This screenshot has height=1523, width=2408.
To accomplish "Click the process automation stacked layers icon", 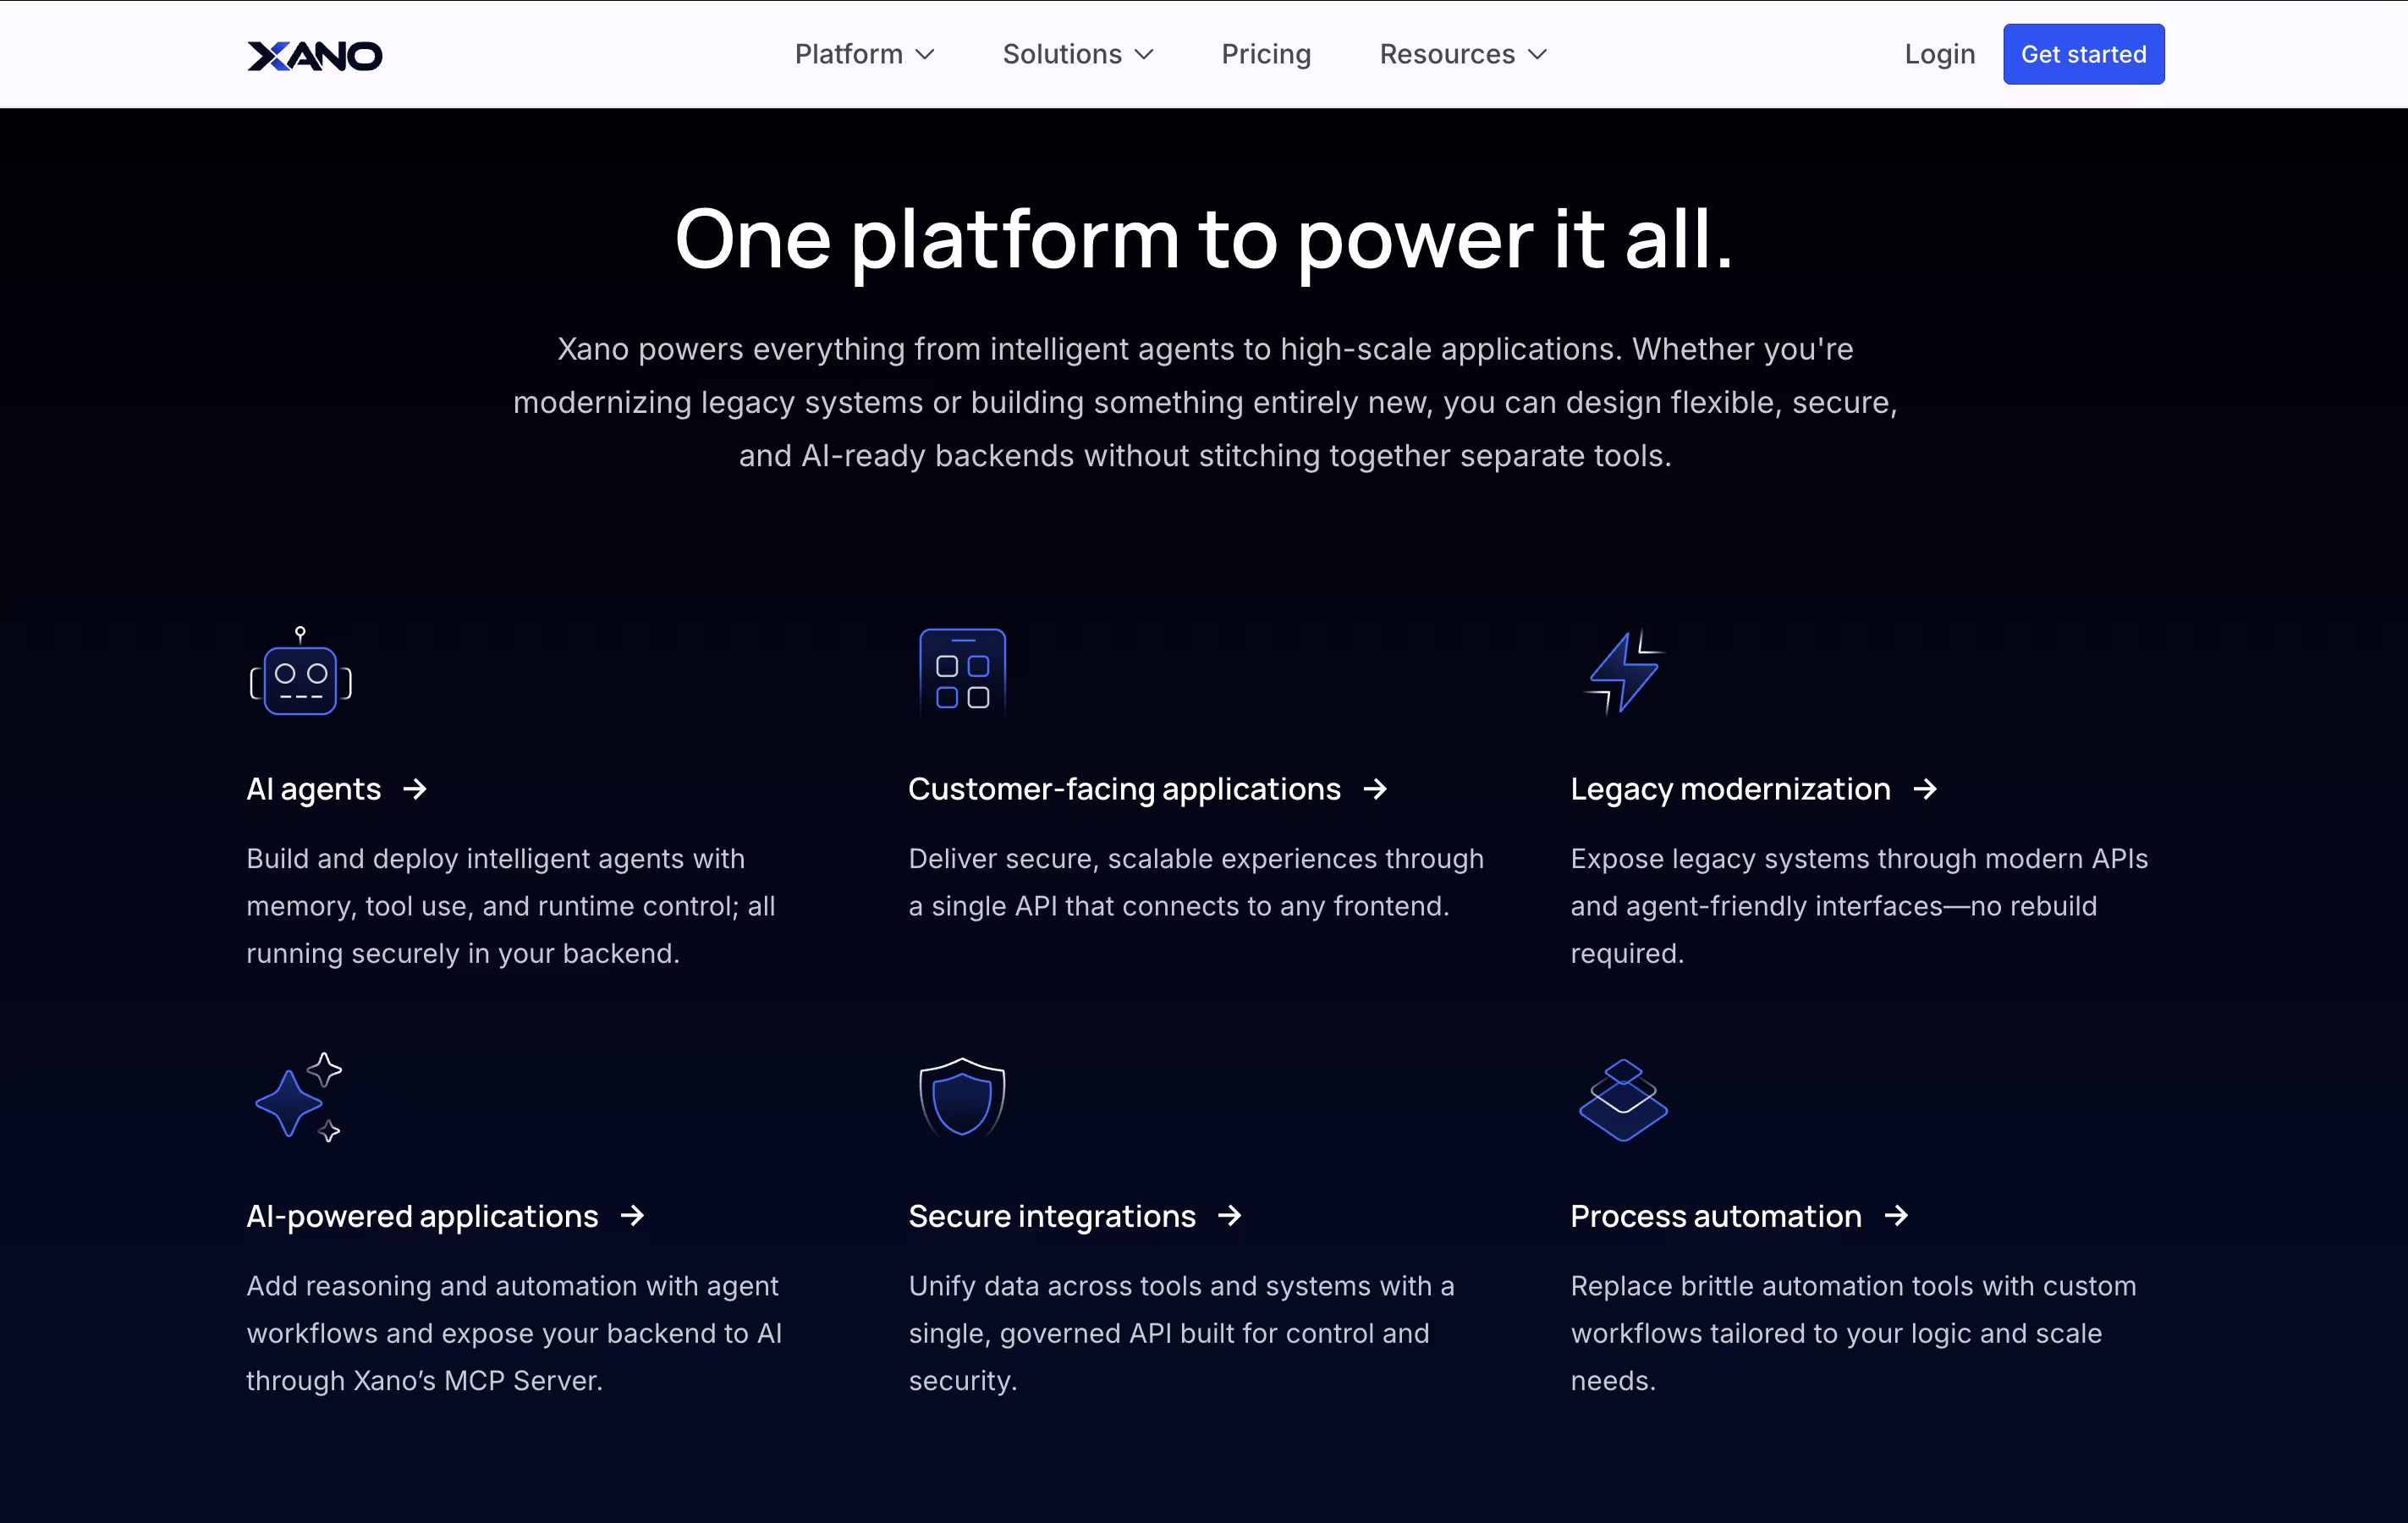I will click(1622, 1099).
